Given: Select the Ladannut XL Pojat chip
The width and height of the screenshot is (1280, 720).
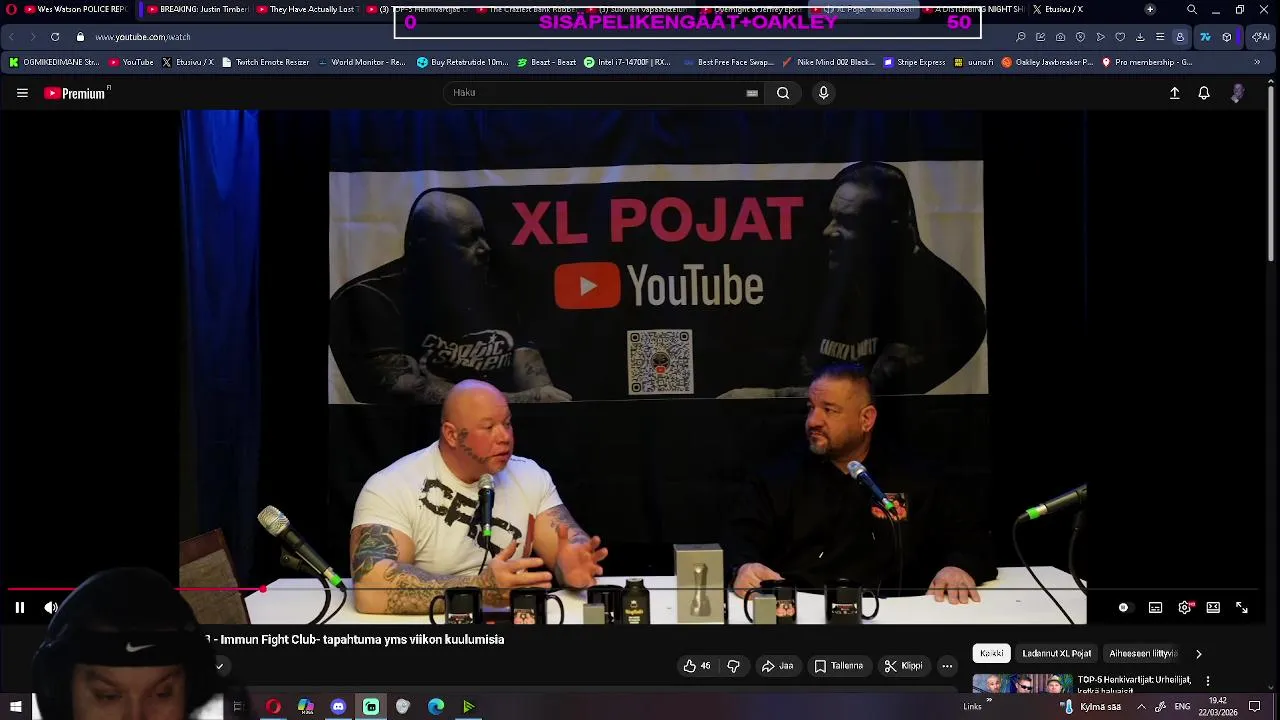Looking at the screenshot, I should [x=1056, y=653].
